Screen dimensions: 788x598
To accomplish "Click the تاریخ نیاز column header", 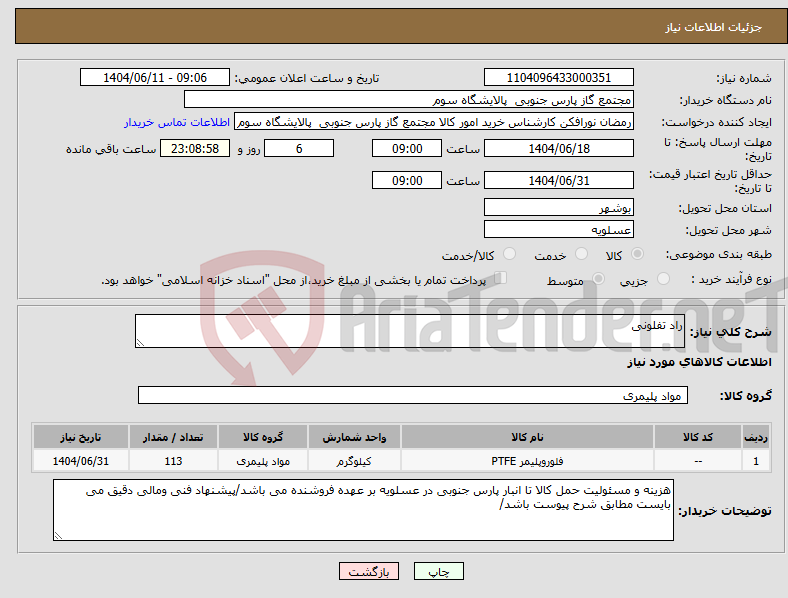I will pos(80,437).
